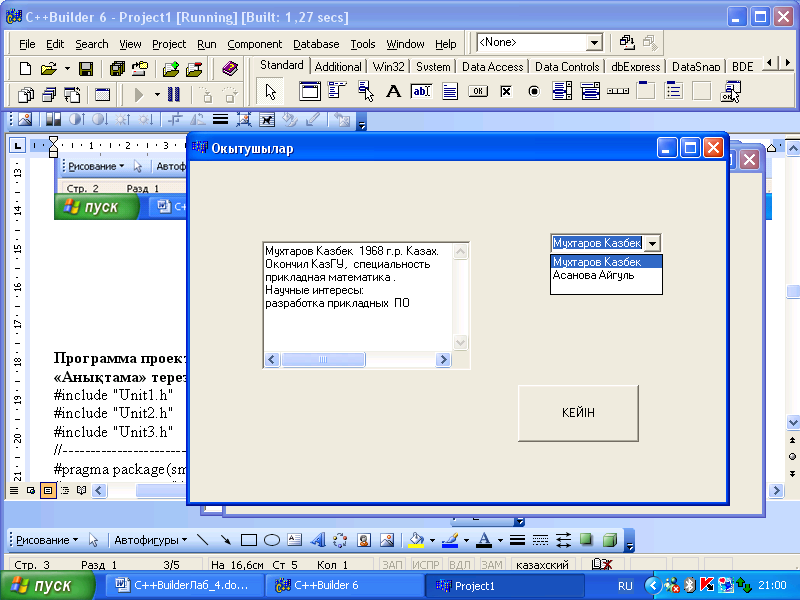Select the RadioButton component in palette
Viewport: 800px width, 600px height.
[x=534, y=92]
